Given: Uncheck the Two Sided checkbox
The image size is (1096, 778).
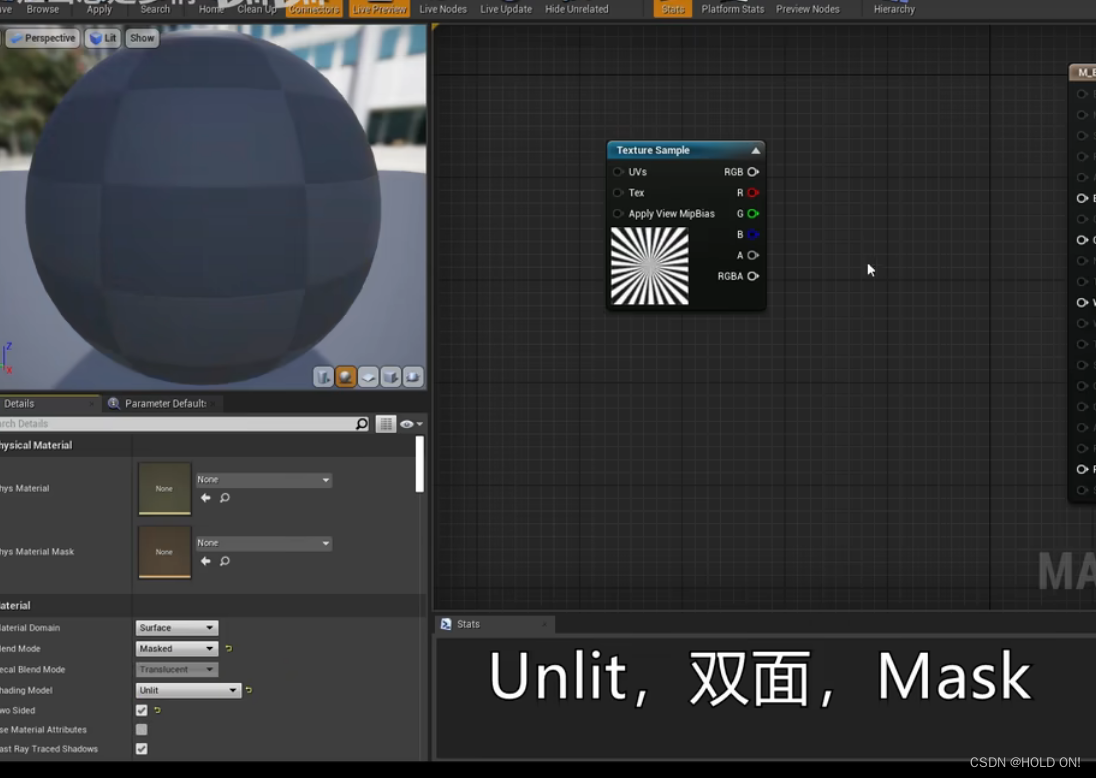Looking at the screenshot, I should point(141,709).
